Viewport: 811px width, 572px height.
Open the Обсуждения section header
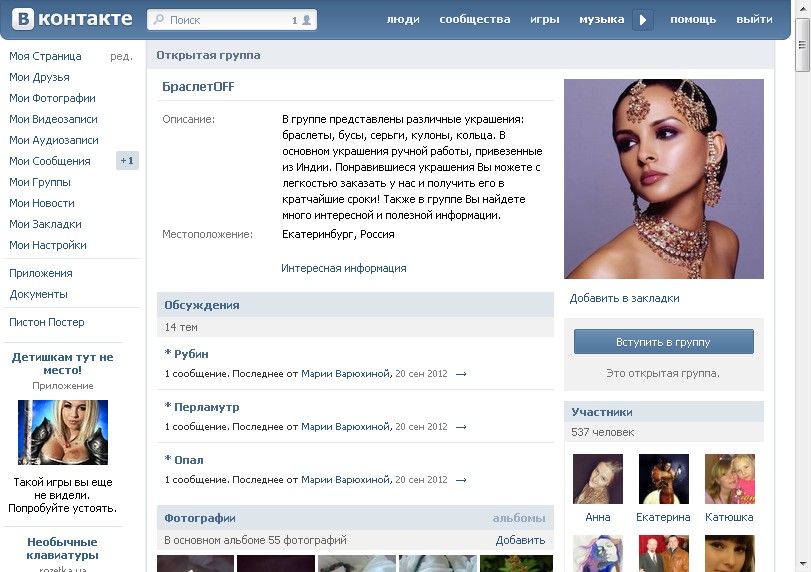[355, 305]
